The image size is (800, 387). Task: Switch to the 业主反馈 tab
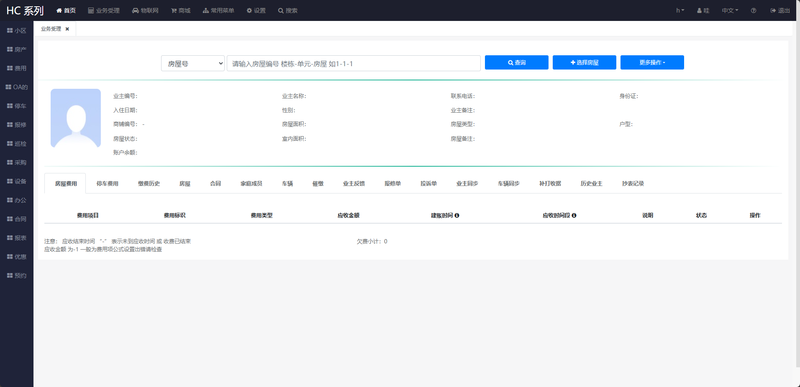pos(354,184)
